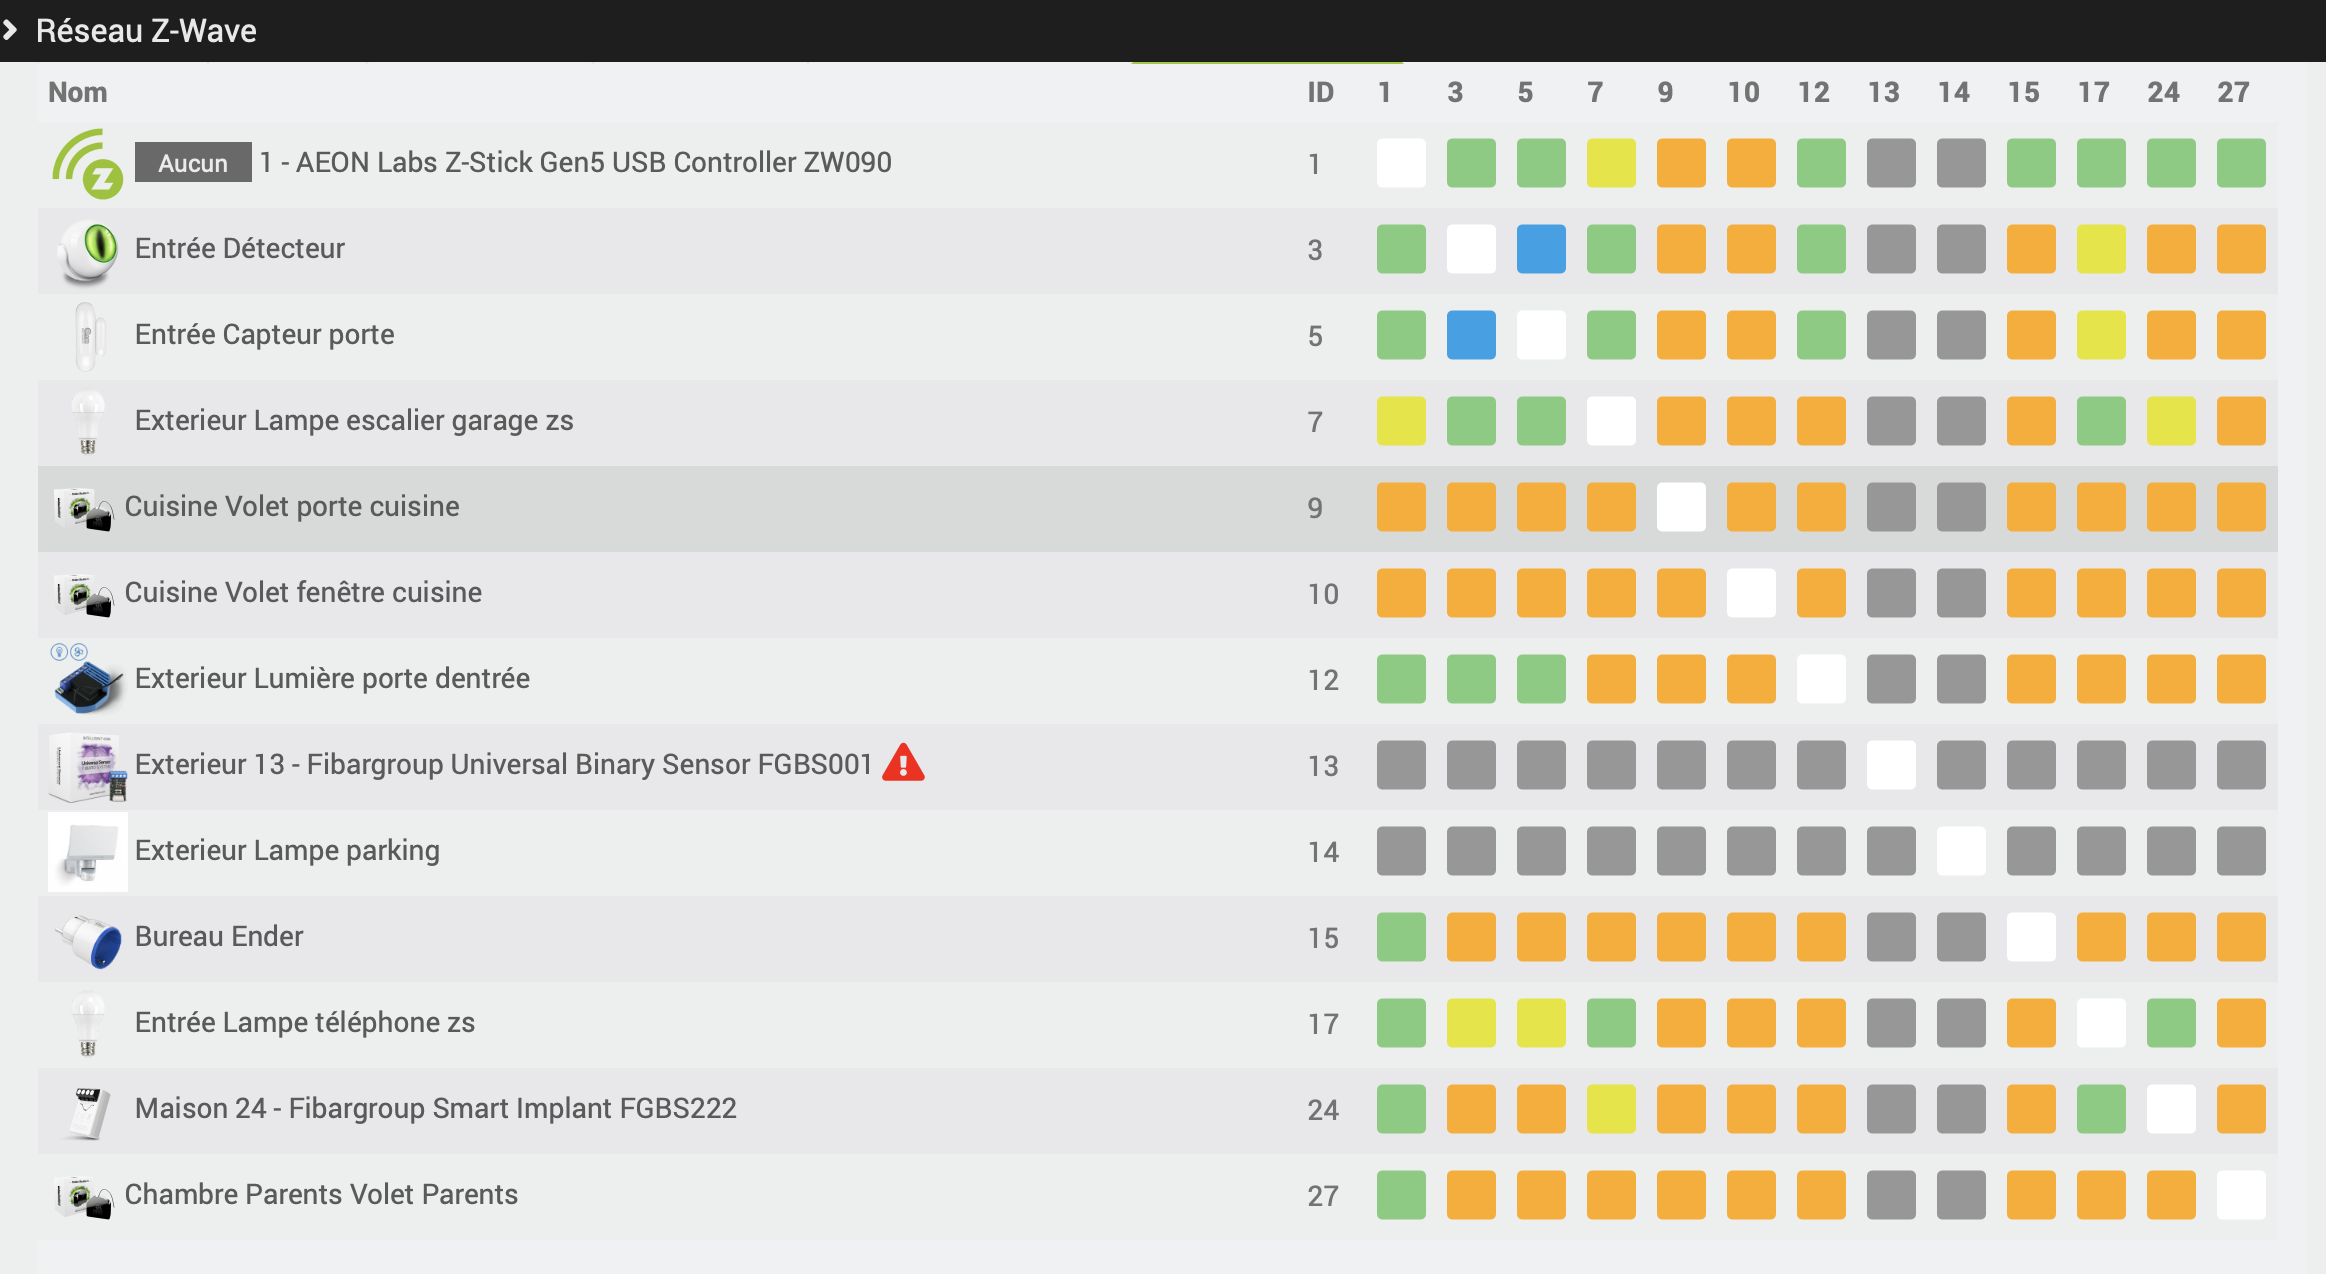
Task: Open the Chambre Parents Volet Parents device
Action: tap(320, 1195)
